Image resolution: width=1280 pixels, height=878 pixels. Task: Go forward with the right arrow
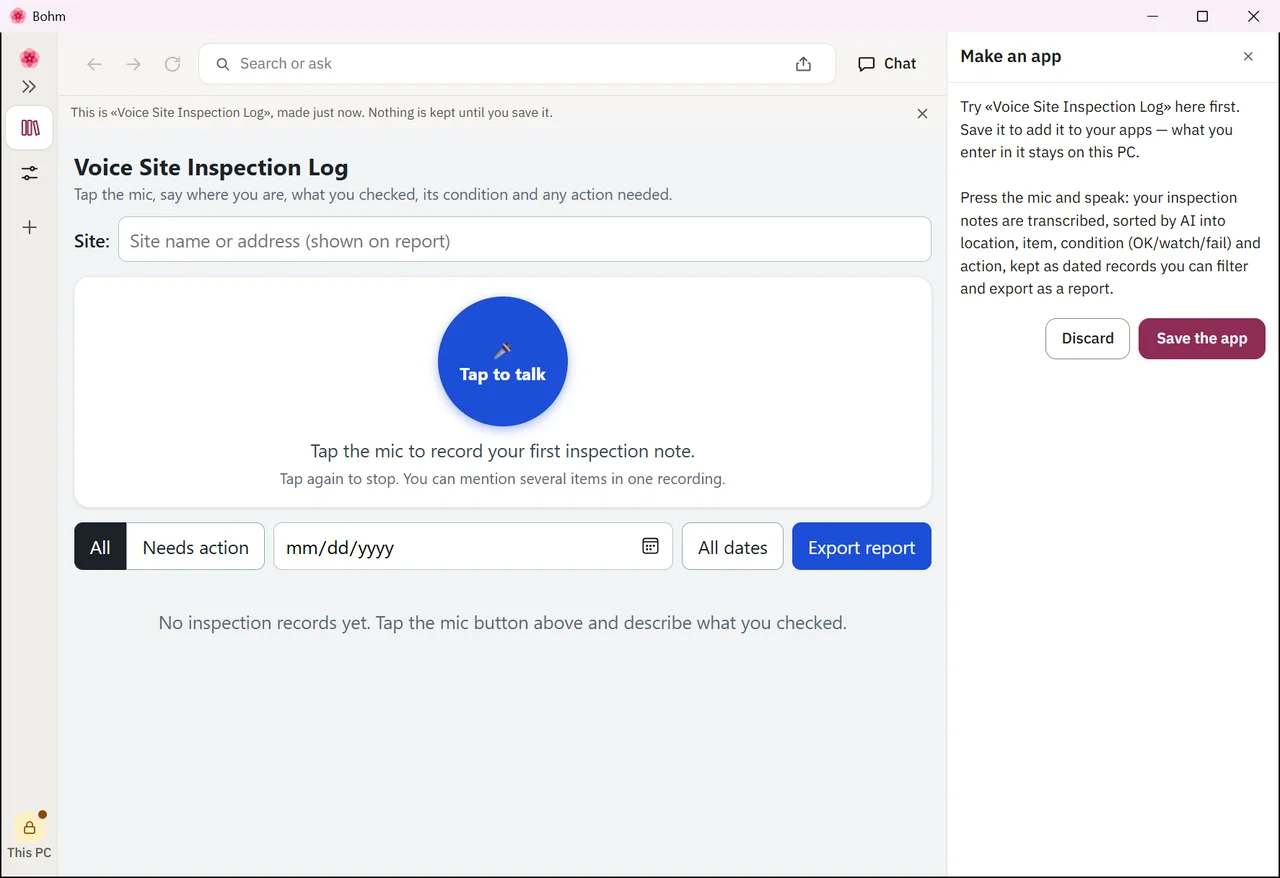133,64
